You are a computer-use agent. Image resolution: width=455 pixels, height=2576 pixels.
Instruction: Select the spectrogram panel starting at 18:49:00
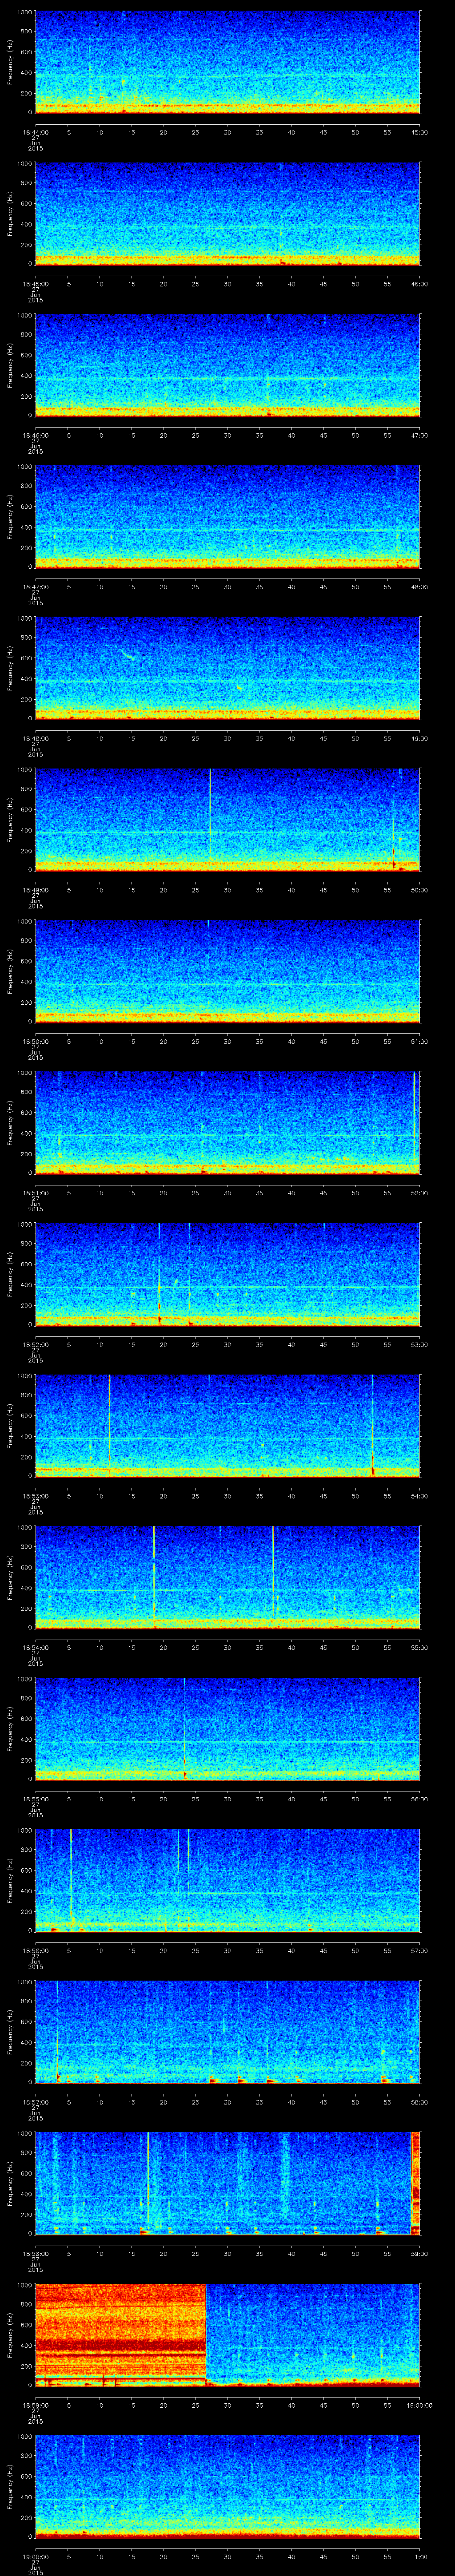[x=227, y=820]
